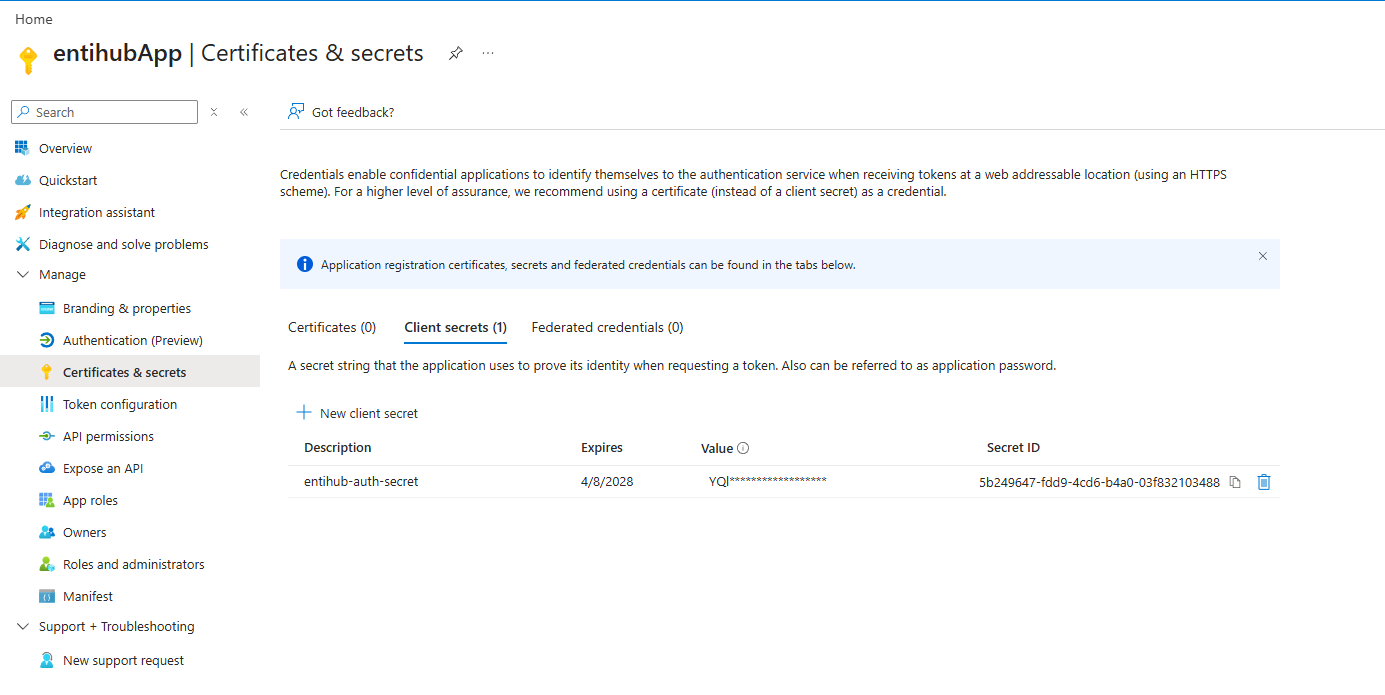Click the Manifest icon
1385x695 pixels.
coord(46,596)
